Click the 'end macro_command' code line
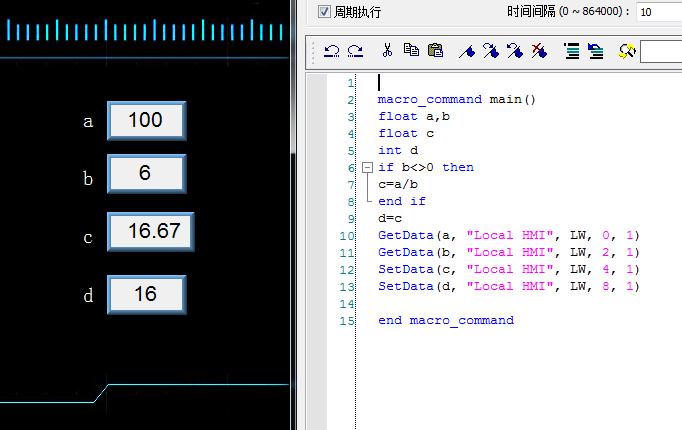This screenshot has height=430, width=682. (x=446, y=320)
